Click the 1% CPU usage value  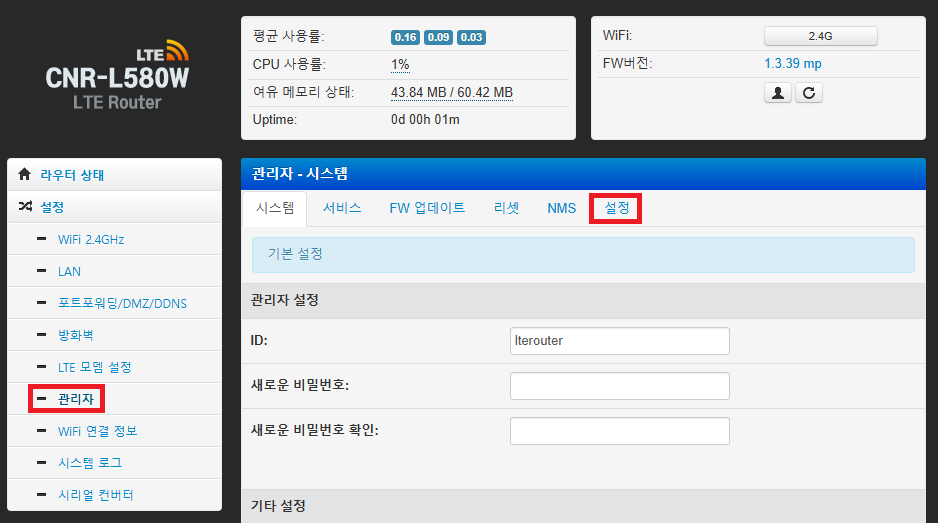400,65
